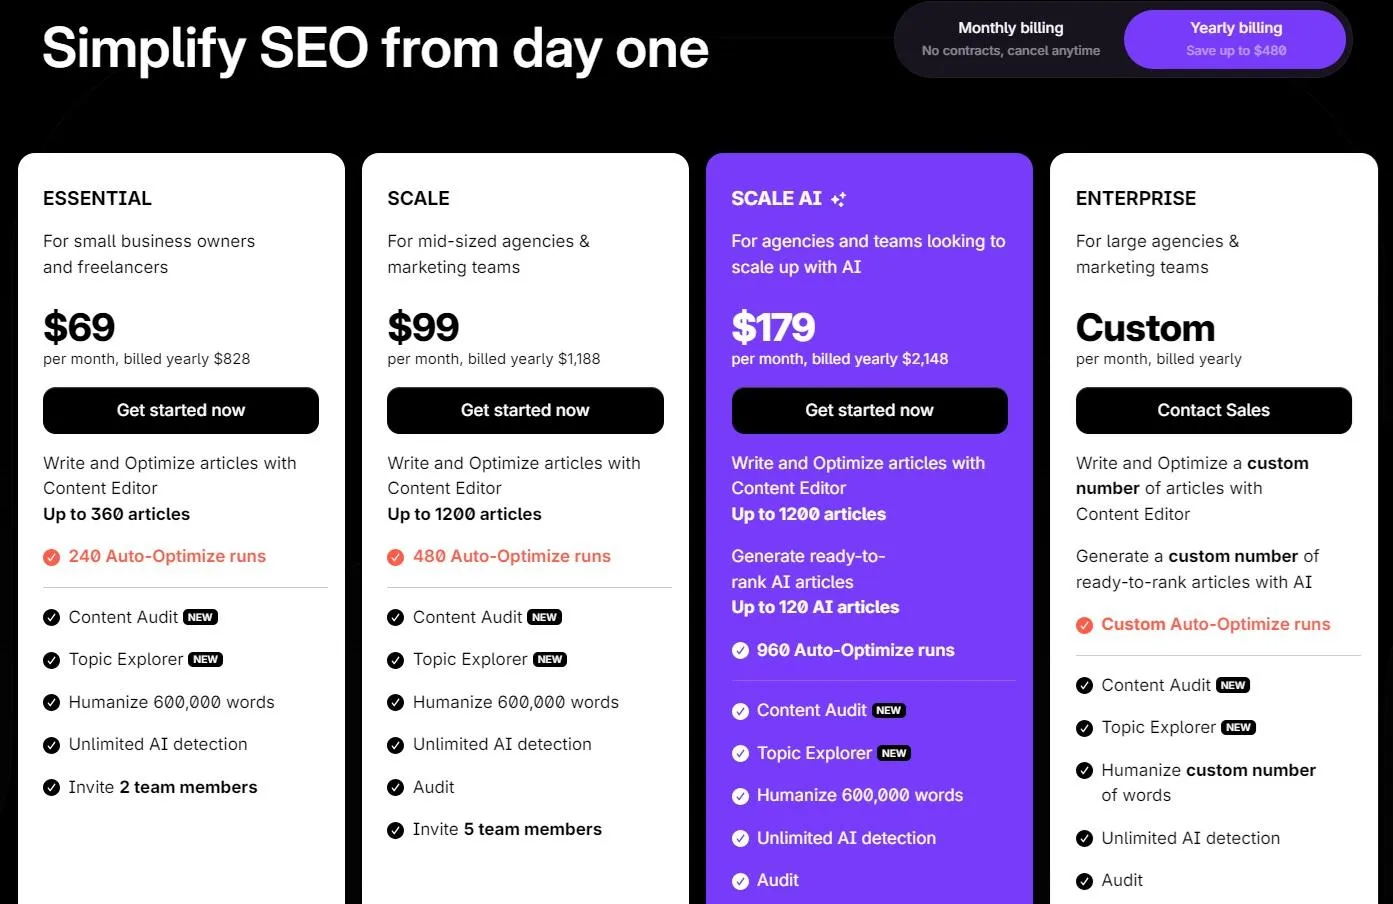Get started now with Scale AI plan
The width and height of the screenshot is (1393, 904).
click(x=869, y=410)
